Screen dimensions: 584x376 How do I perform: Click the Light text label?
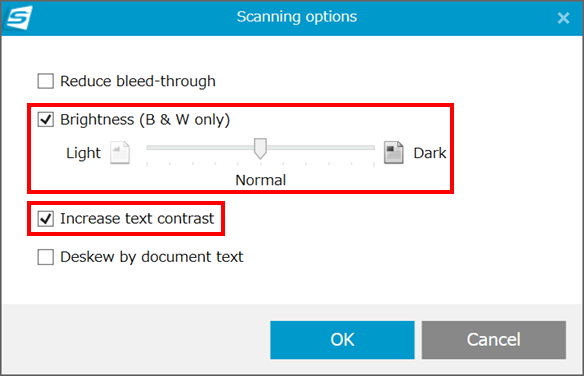pyautogui.click(x=83, y=153)
